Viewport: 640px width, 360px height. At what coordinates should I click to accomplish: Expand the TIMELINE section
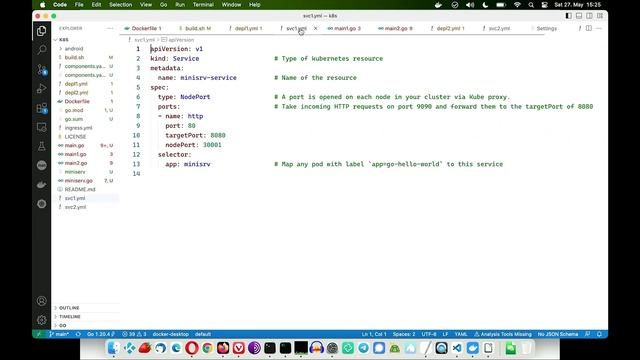pyautogui.click(x=70, y=317)
